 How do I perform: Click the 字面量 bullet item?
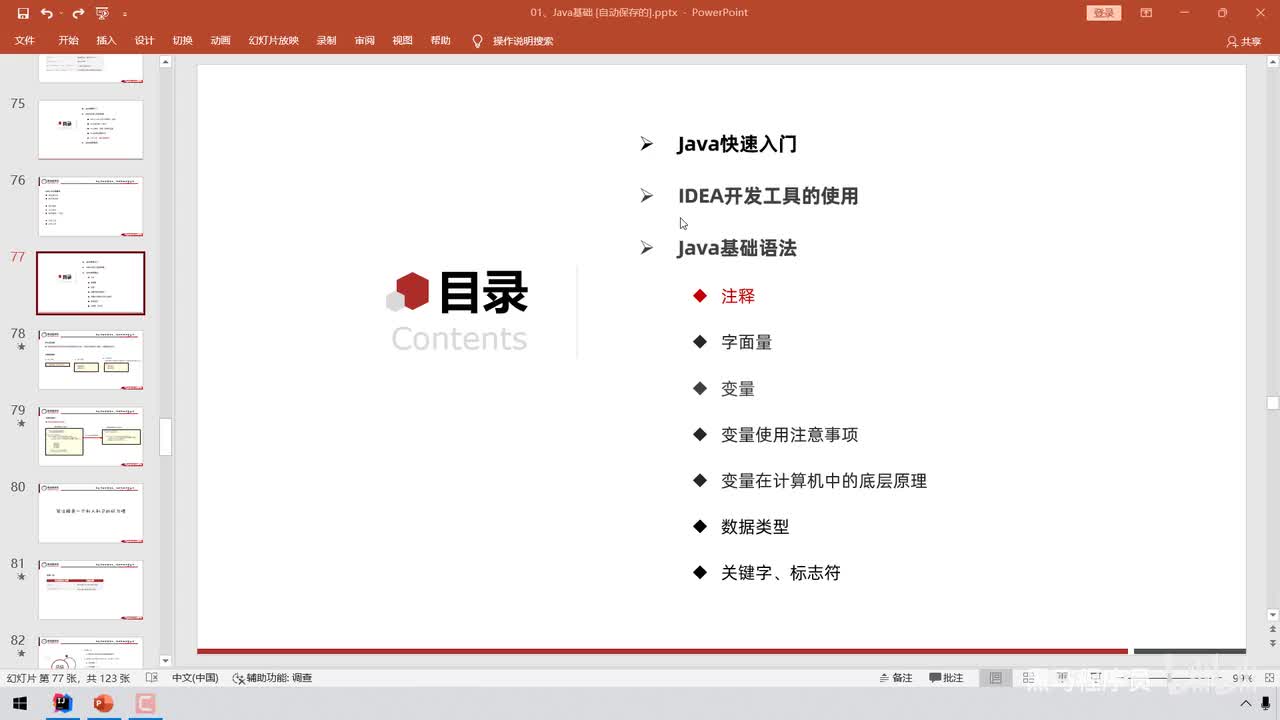tap(746, 342)
